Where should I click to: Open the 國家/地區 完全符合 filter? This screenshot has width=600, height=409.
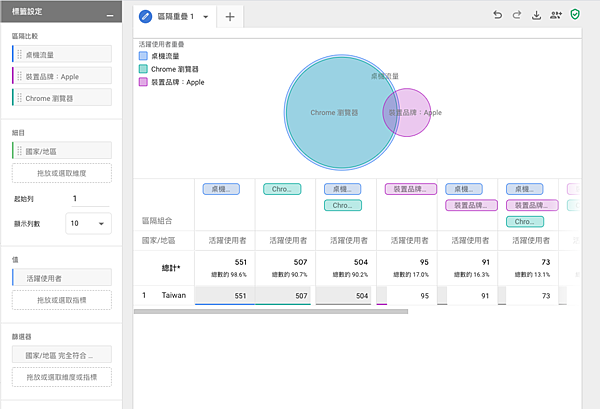(62, 355)
